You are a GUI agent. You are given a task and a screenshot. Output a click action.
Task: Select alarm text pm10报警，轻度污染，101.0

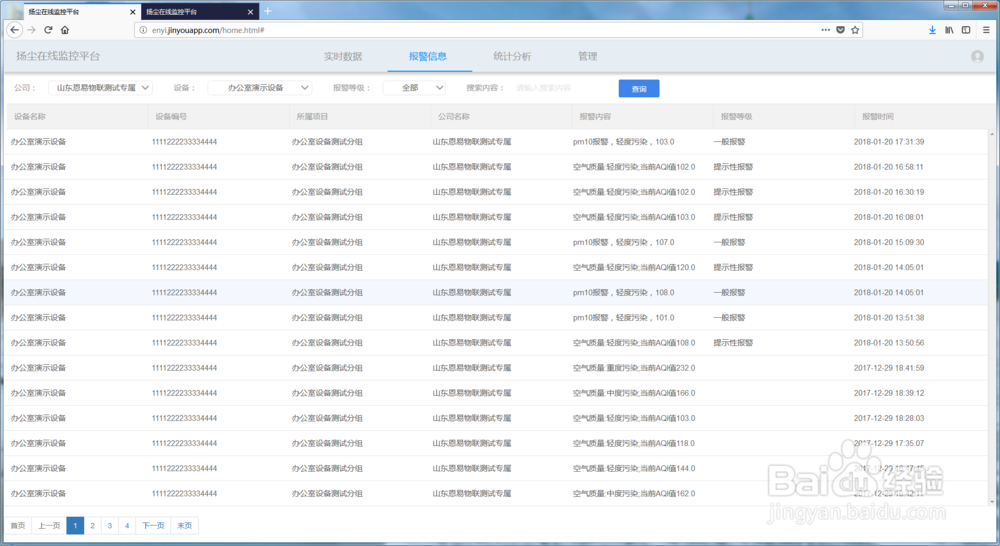coord(624,318)
